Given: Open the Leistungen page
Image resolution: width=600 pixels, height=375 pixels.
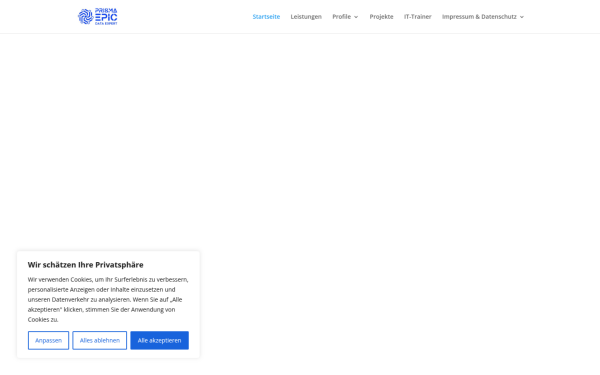Looking at the screenshot, I should [306, 17].
